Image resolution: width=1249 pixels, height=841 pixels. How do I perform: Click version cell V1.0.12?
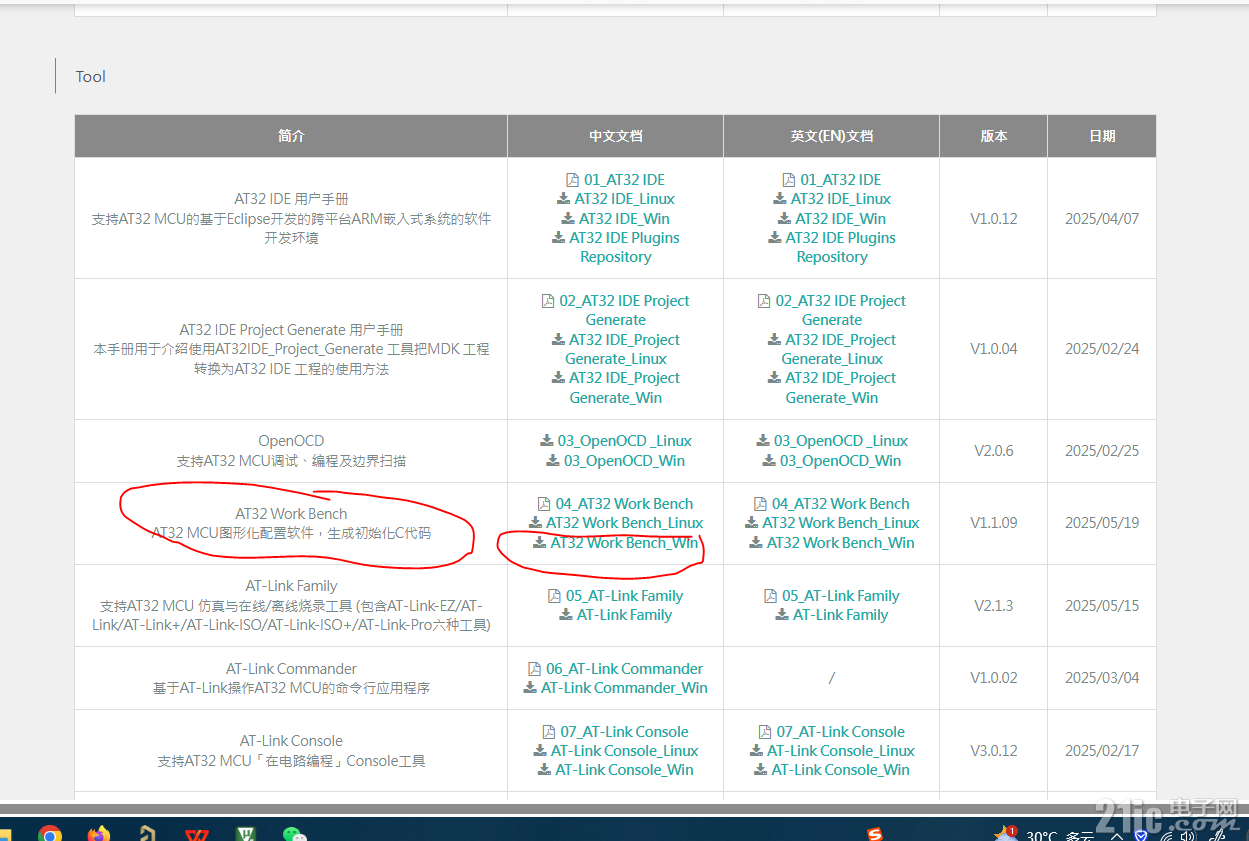point(994,218)
